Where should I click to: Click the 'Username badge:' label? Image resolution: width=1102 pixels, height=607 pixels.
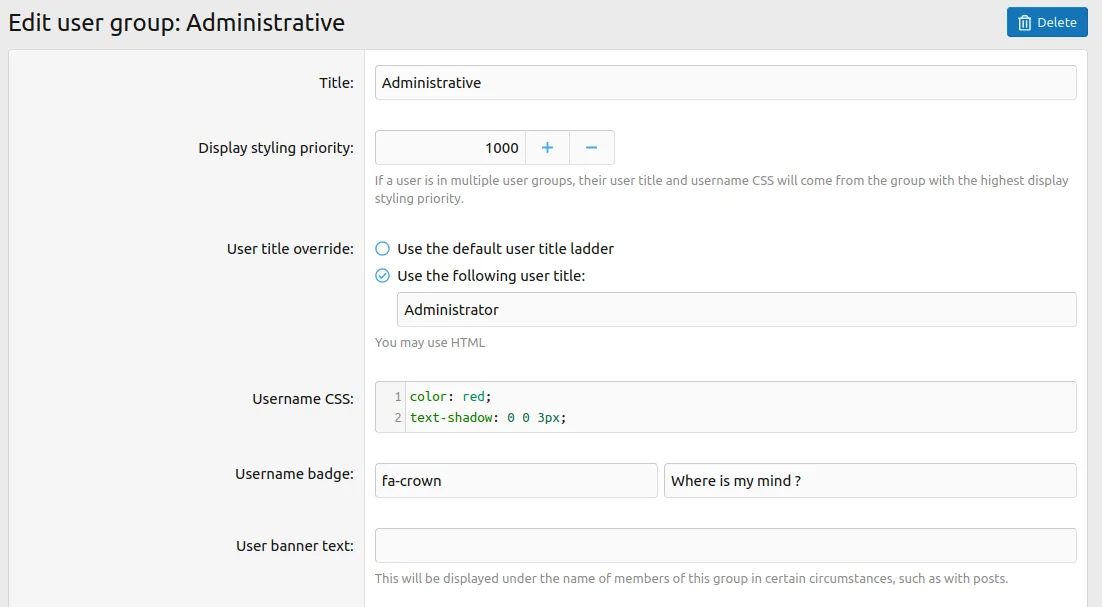(x=294, y=474)
